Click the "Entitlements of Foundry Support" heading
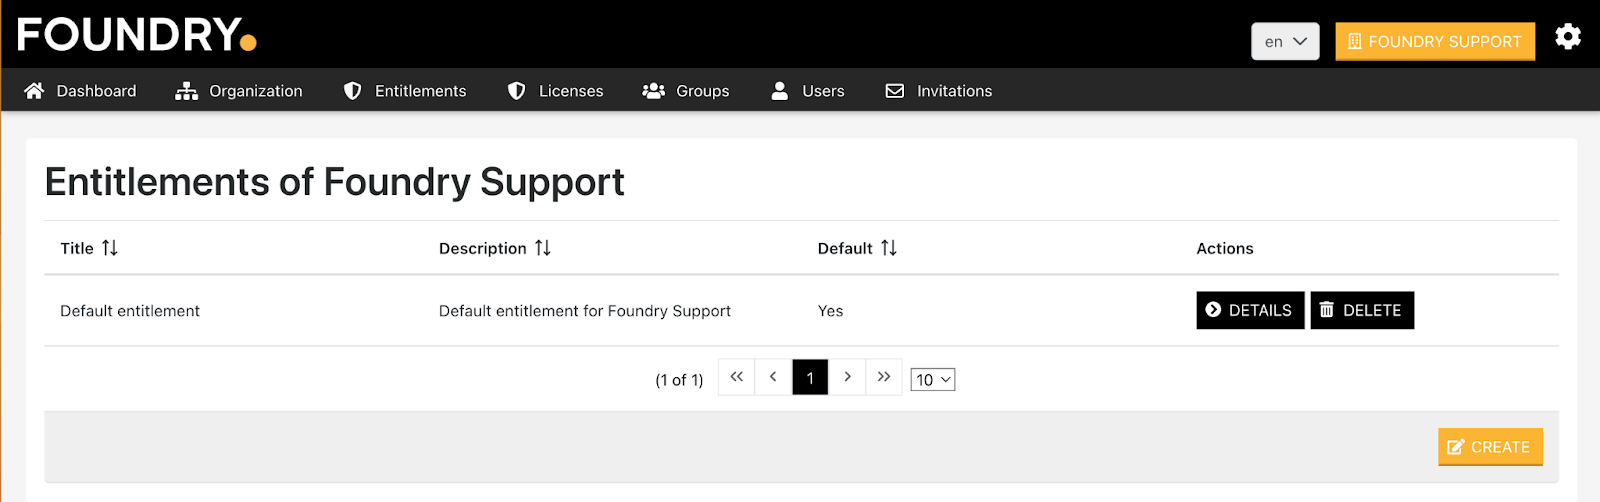Screen dimensions: 1600x502 click(335, 182)
